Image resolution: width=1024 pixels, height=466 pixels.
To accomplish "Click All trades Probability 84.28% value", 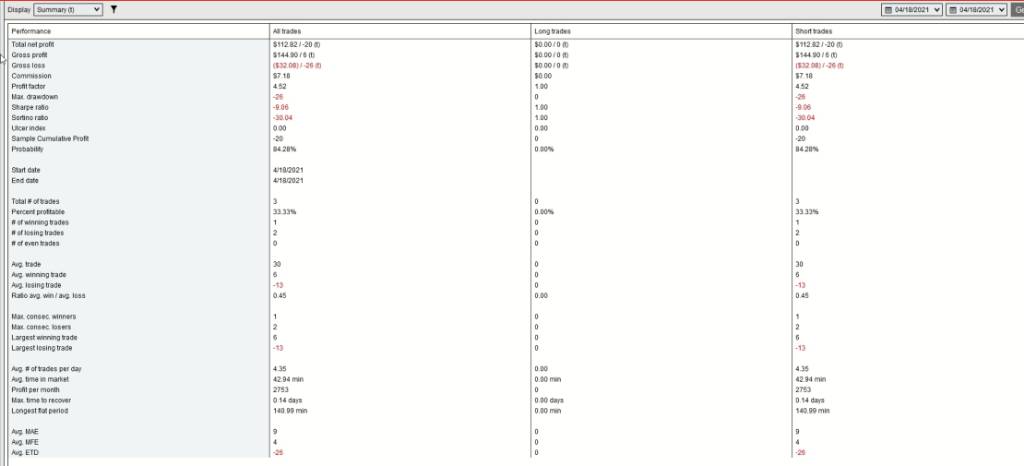I will 284,149.
